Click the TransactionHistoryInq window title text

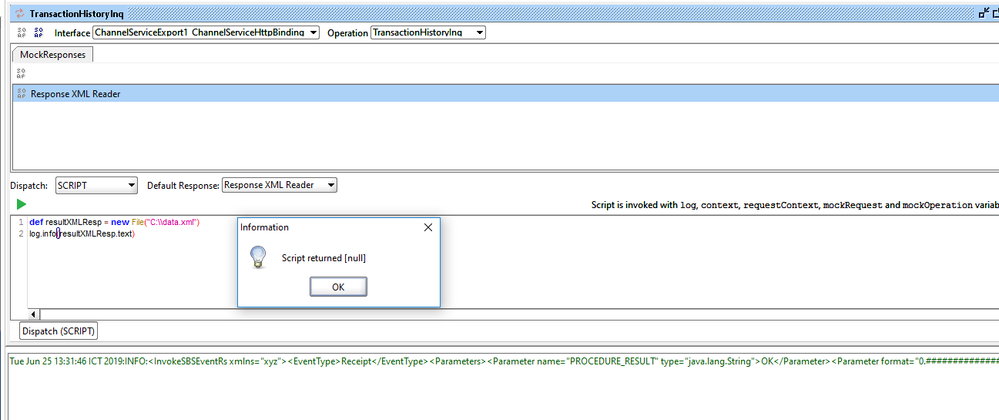[77, 13]
